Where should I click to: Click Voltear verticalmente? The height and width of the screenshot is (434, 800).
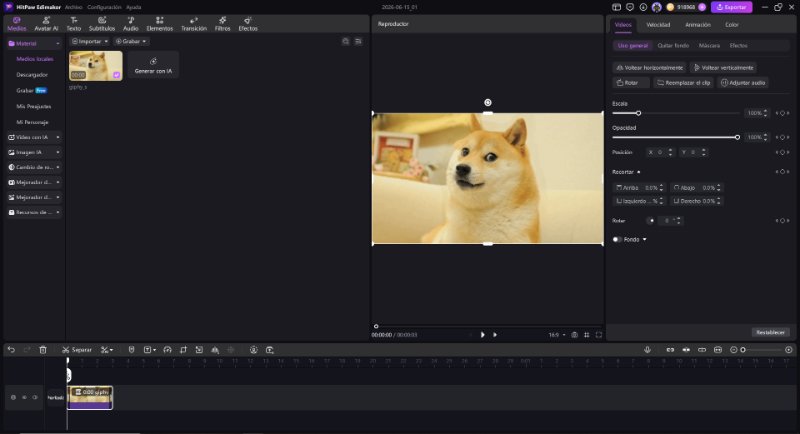[x=723, y=67]
